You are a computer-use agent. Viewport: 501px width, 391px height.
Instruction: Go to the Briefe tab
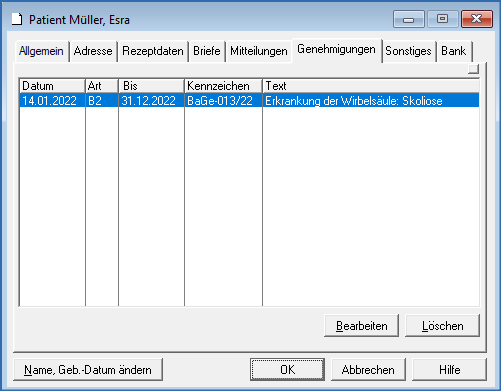pos(207,51)
